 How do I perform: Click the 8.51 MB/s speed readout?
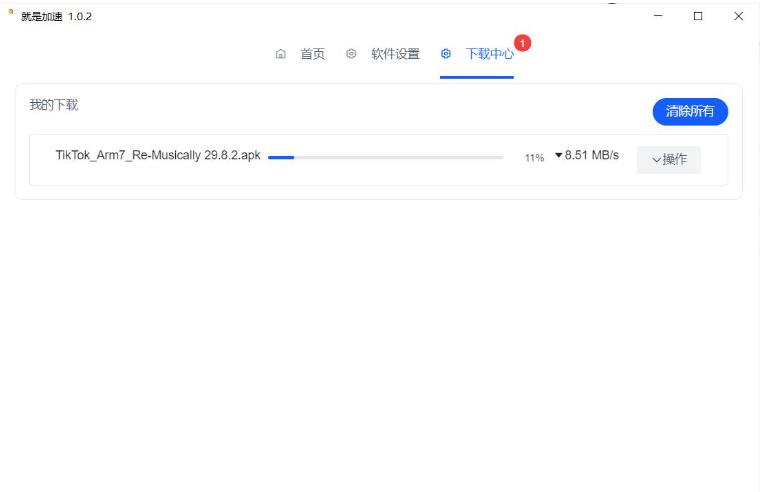592,155
